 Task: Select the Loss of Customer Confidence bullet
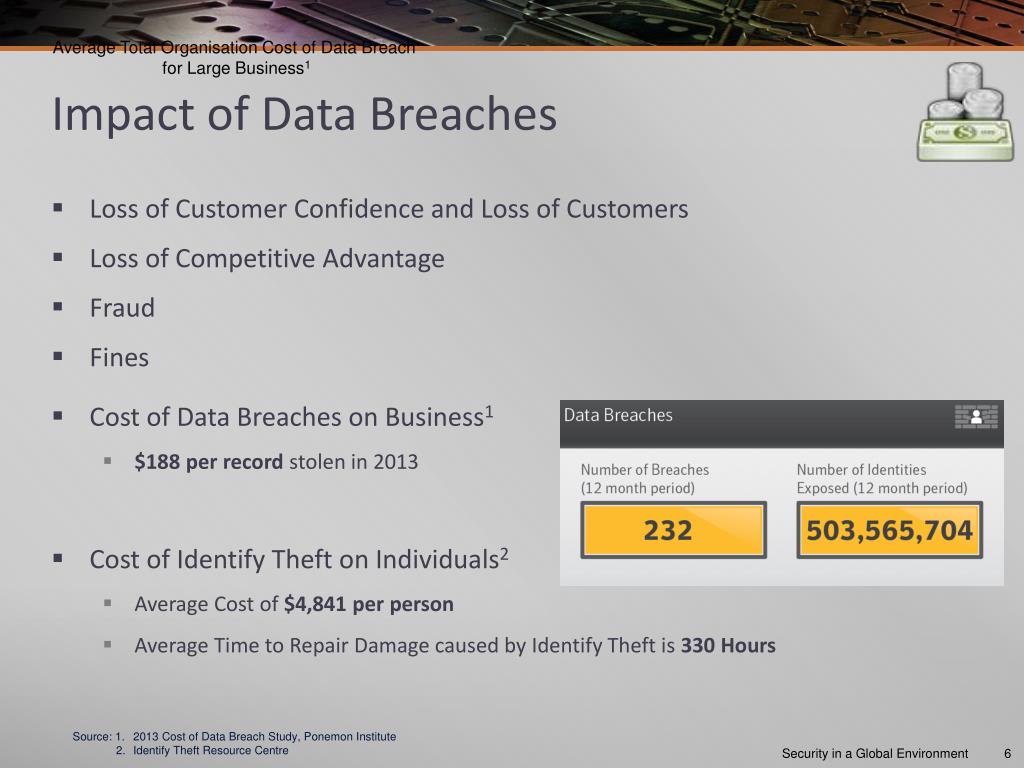pos(389,209)
